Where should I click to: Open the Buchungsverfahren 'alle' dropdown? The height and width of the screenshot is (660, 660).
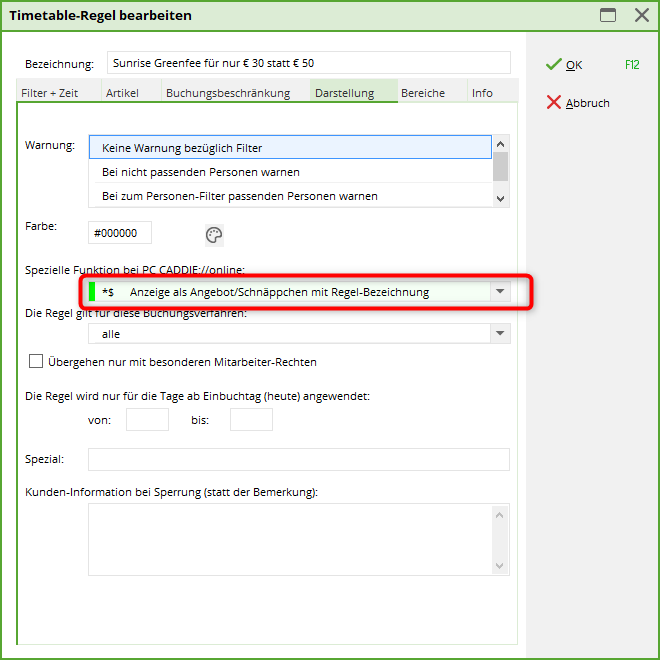[x=500, y=334]
